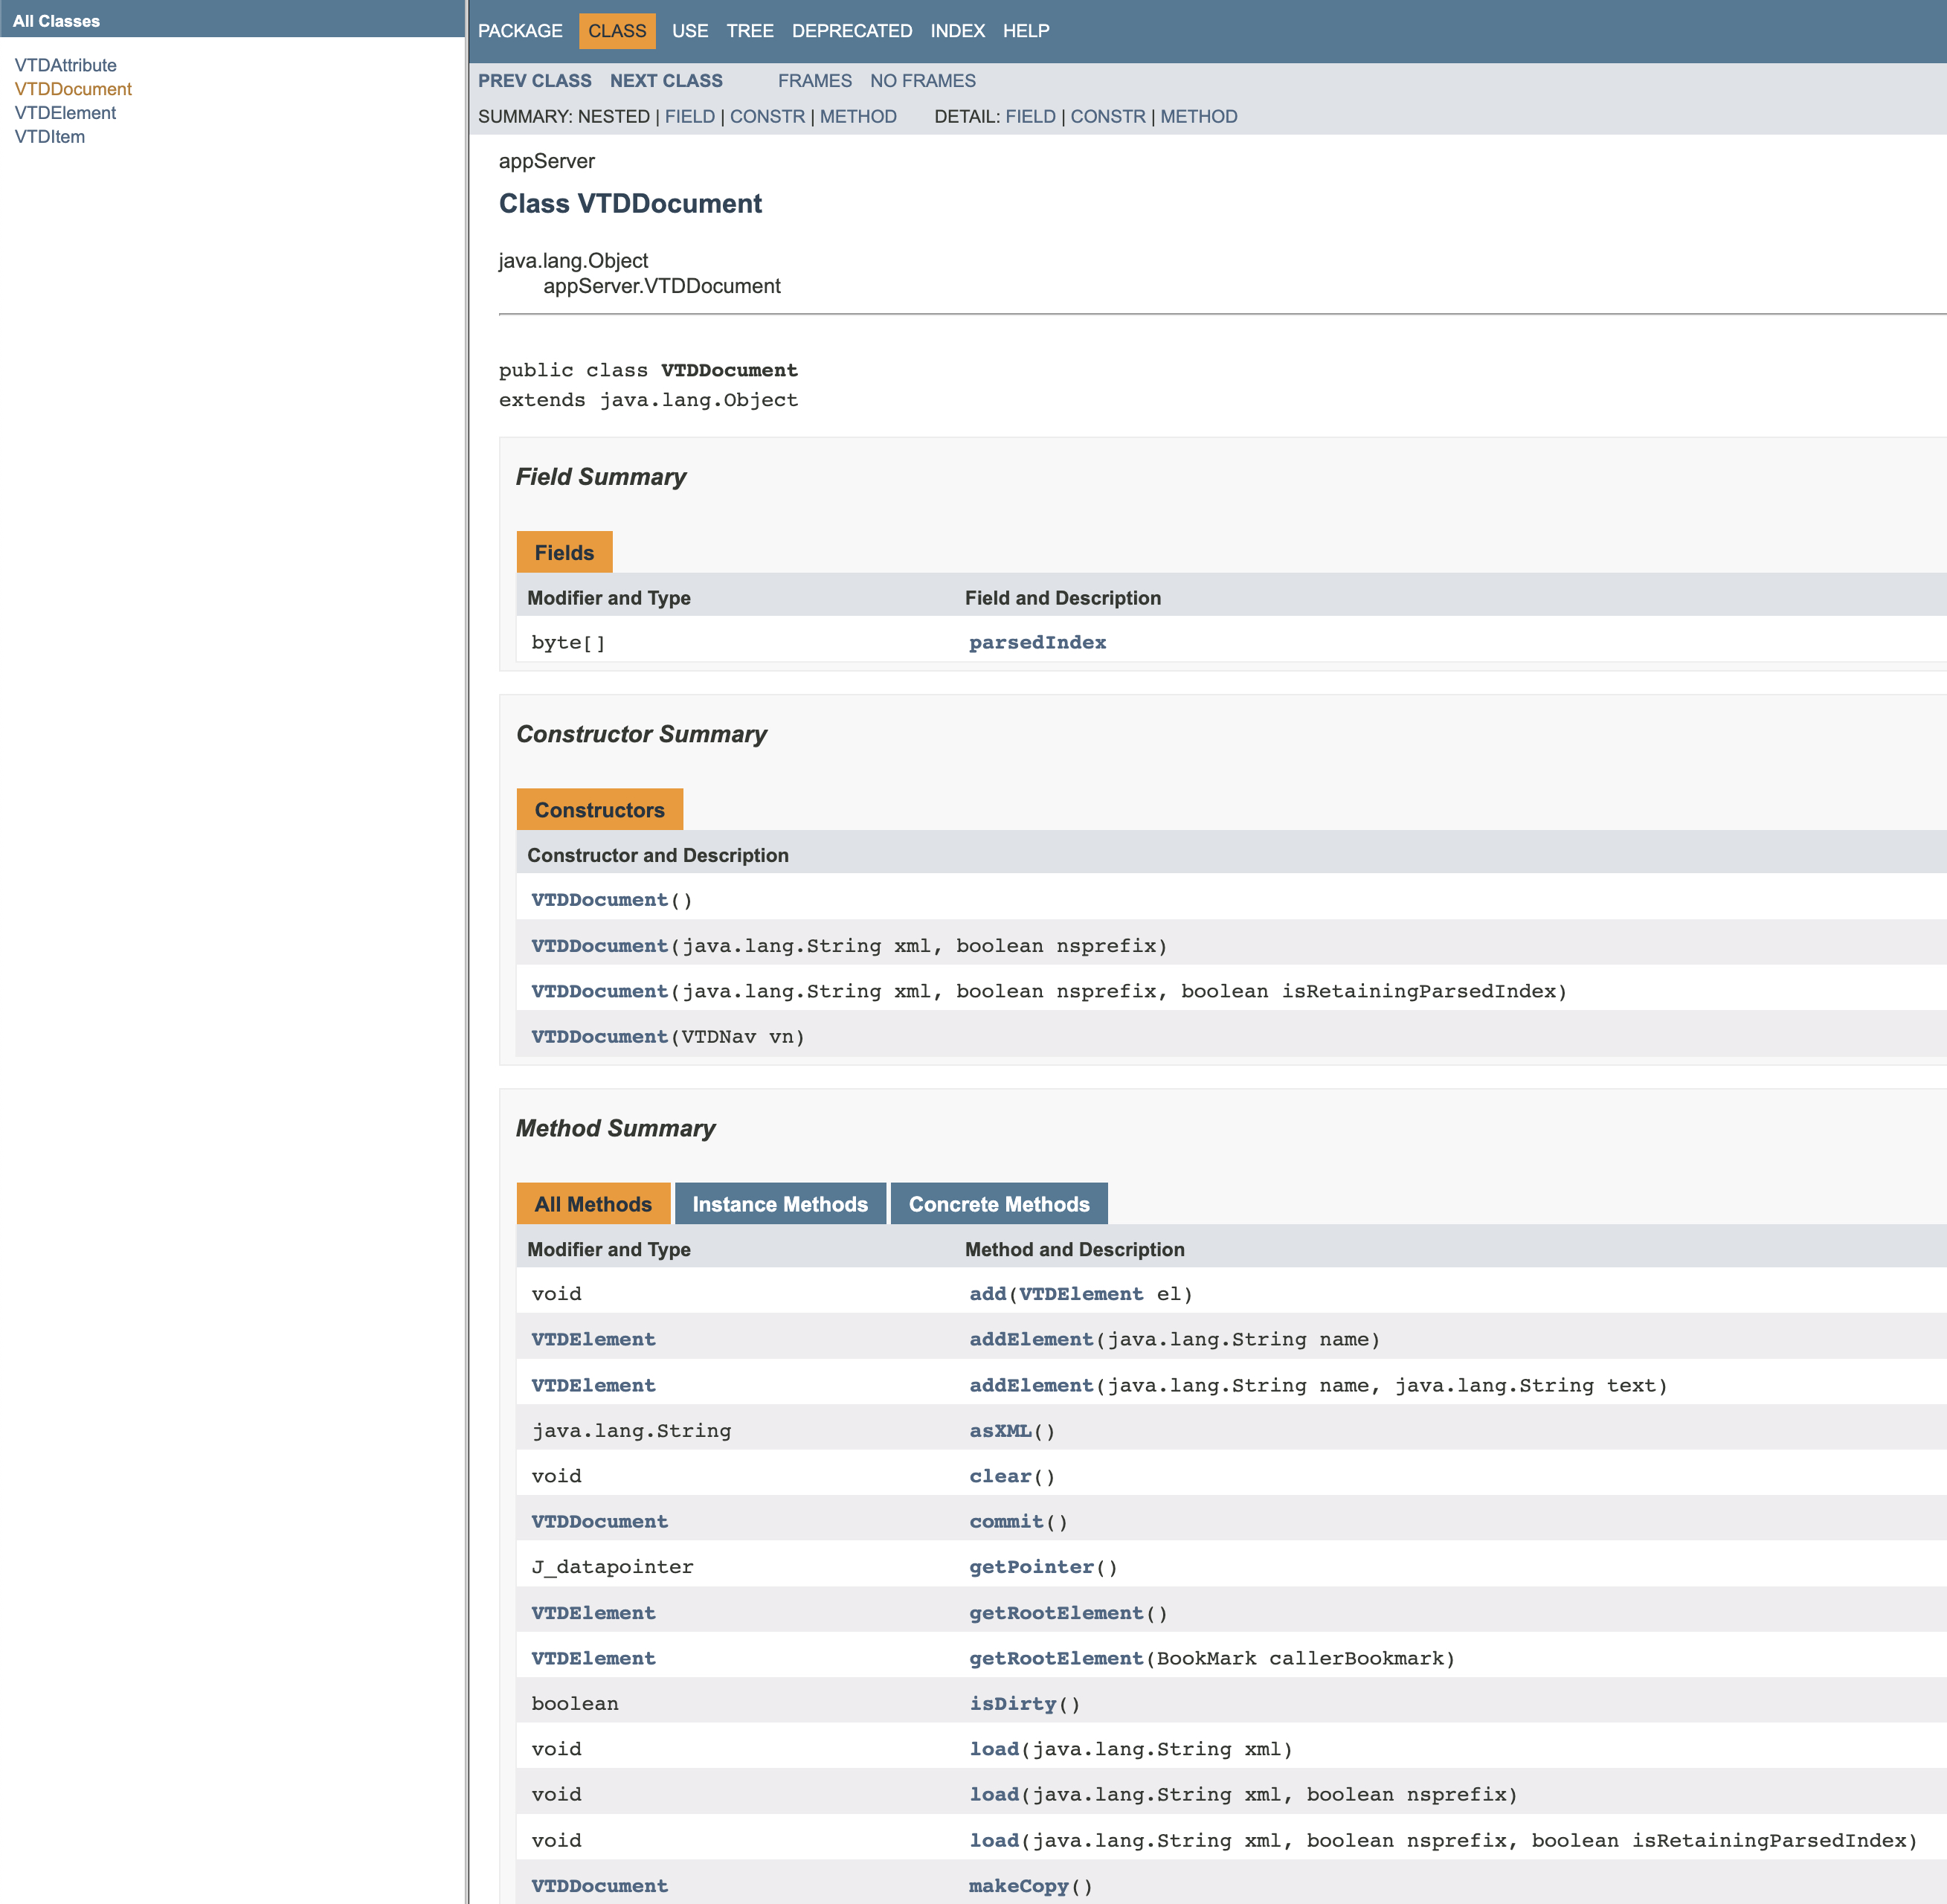Go to PREV CLASS
1947x1904 pixels.
pyautogui.click(x=534, y=81)
